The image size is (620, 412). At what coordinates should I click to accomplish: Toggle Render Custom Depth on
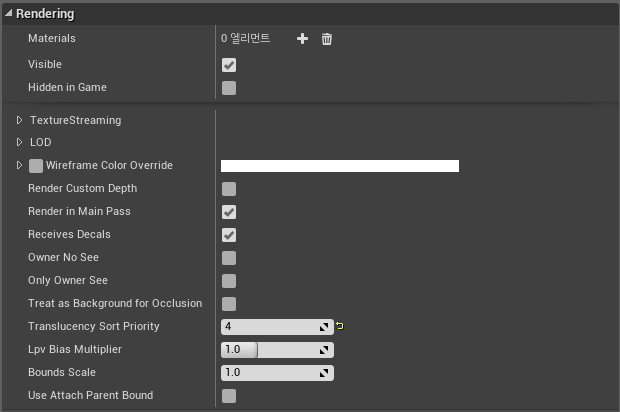pyautogui.click(x=229, y=189)
